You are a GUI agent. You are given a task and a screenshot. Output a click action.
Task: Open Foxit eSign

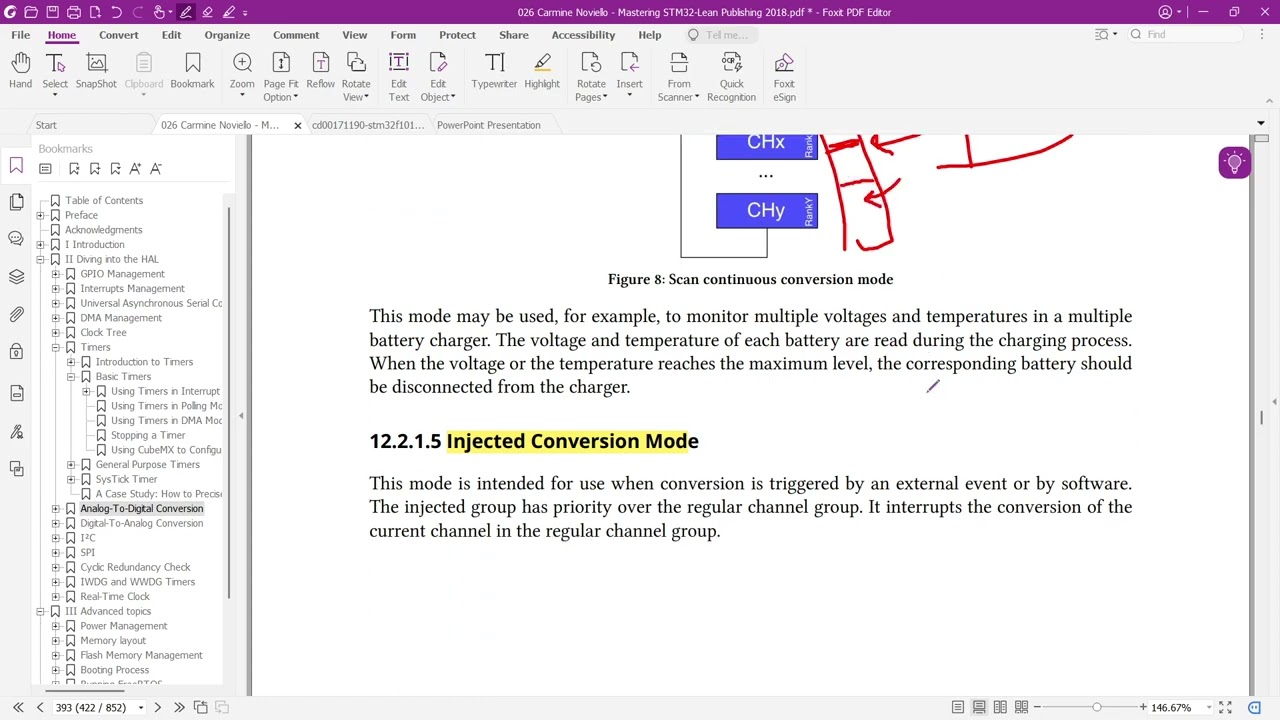[x=784, y=77]
